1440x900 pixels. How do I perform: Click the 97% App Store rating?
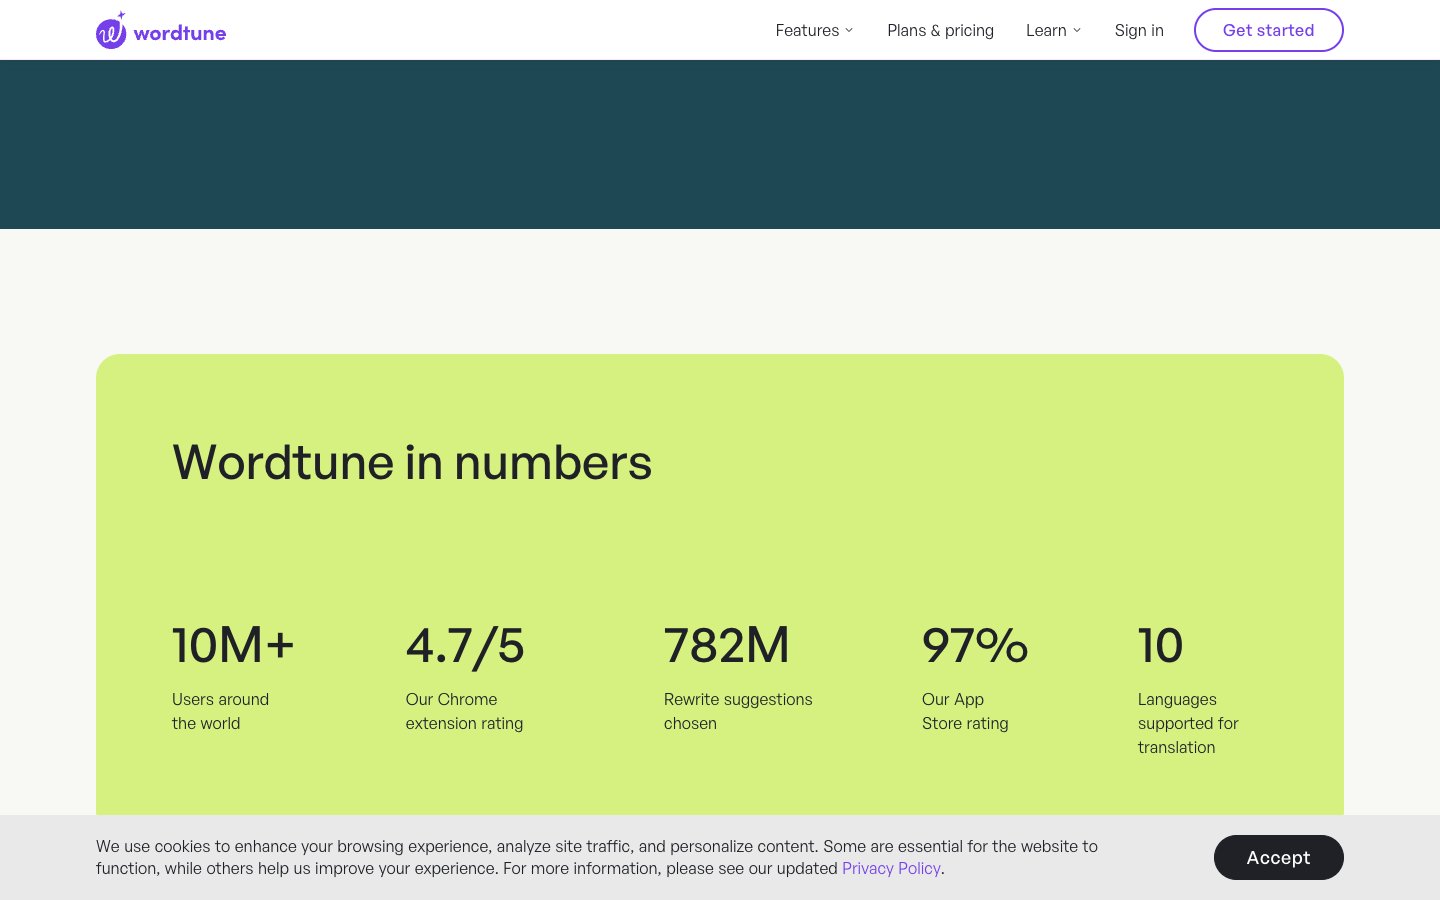pos(975,645)
